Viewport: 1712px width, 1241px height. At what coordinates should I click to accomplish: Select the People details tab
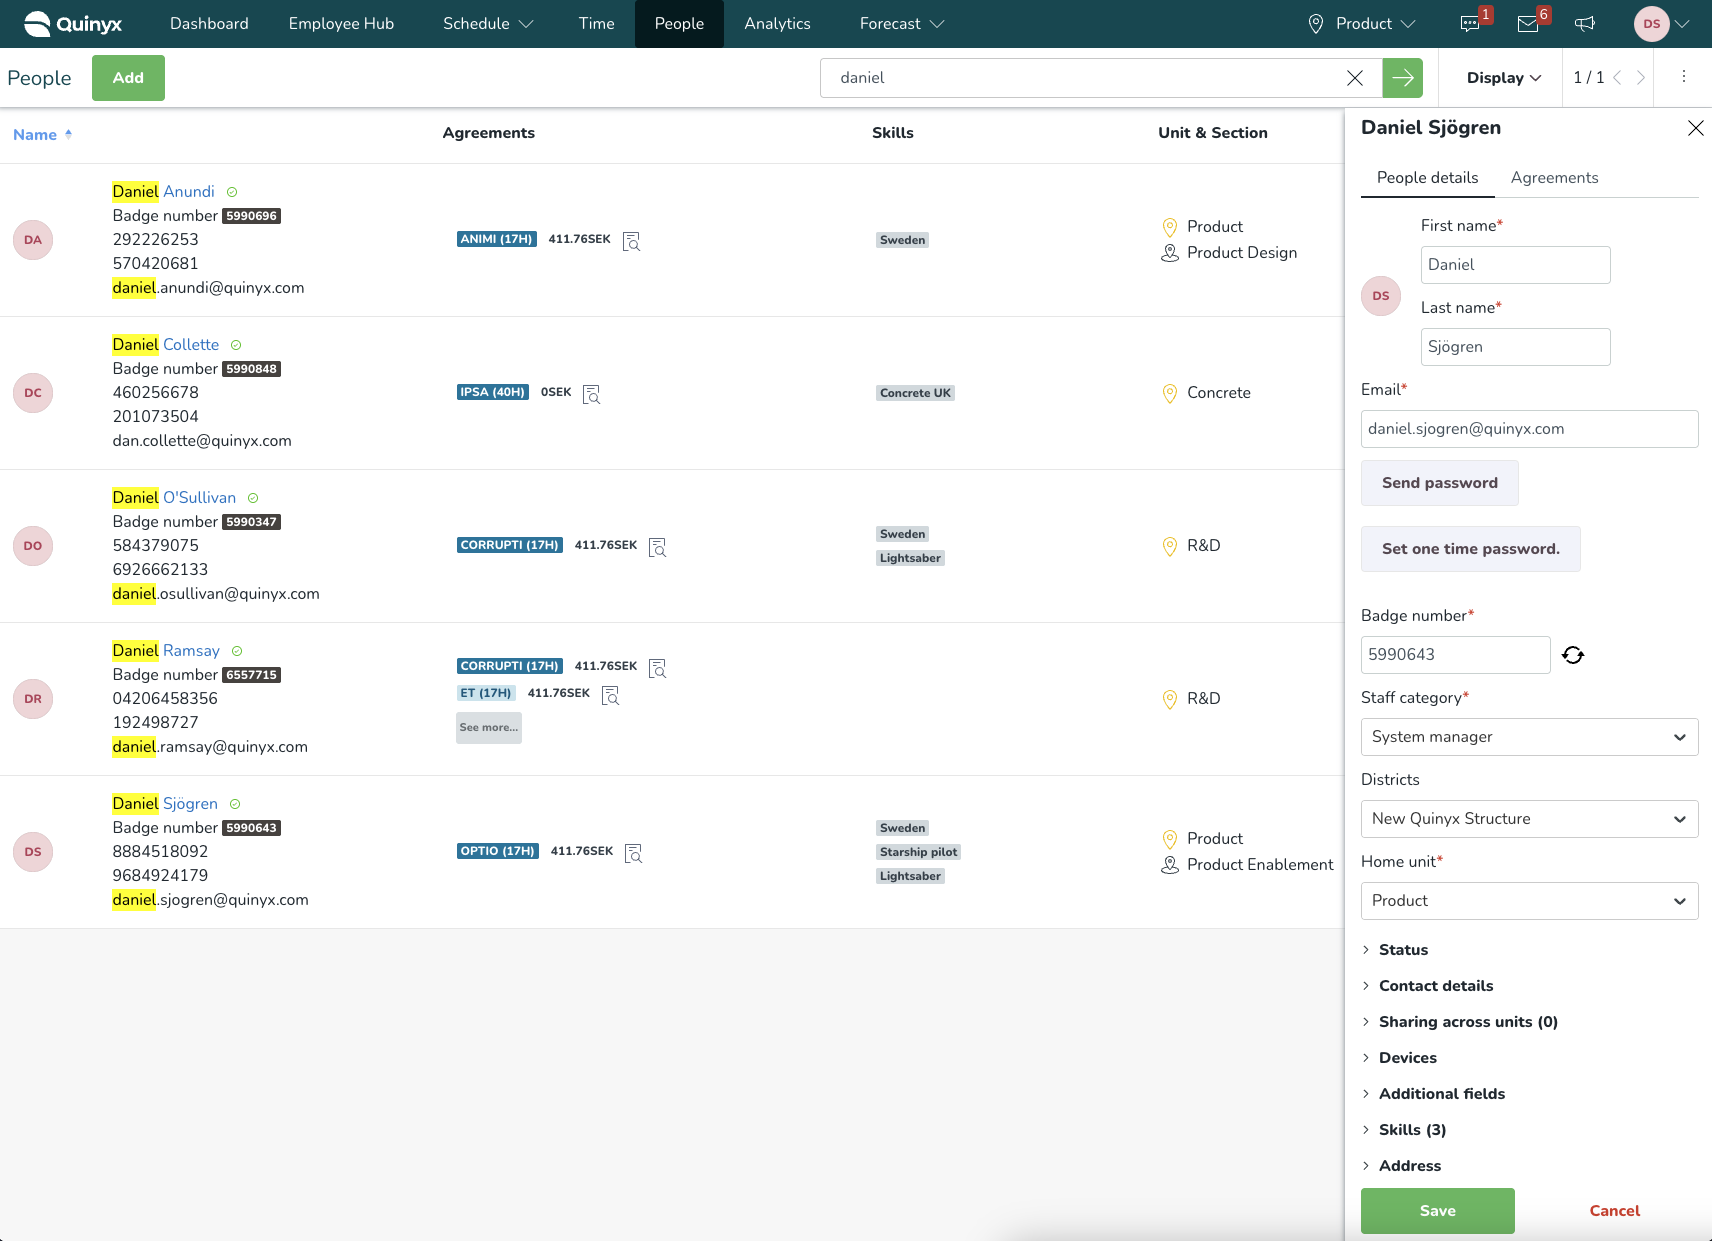1427,178
